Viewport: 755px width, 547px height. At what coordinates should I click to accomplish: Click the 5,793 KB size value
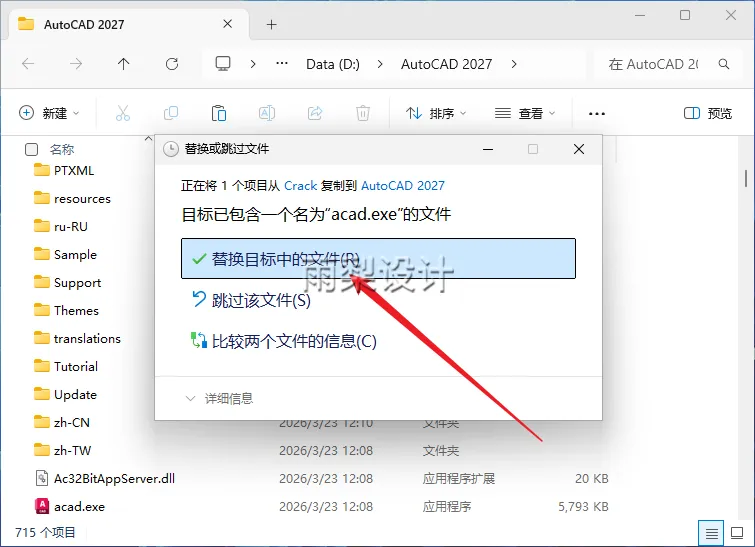[583, 506]
